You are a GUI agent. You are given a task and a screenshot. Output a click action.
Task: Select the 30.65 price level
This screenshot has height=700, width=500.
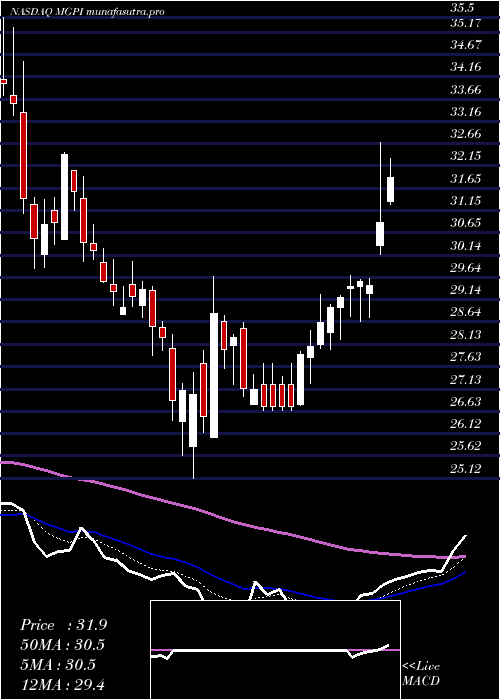pyautogui.click(x=466, y=223)
